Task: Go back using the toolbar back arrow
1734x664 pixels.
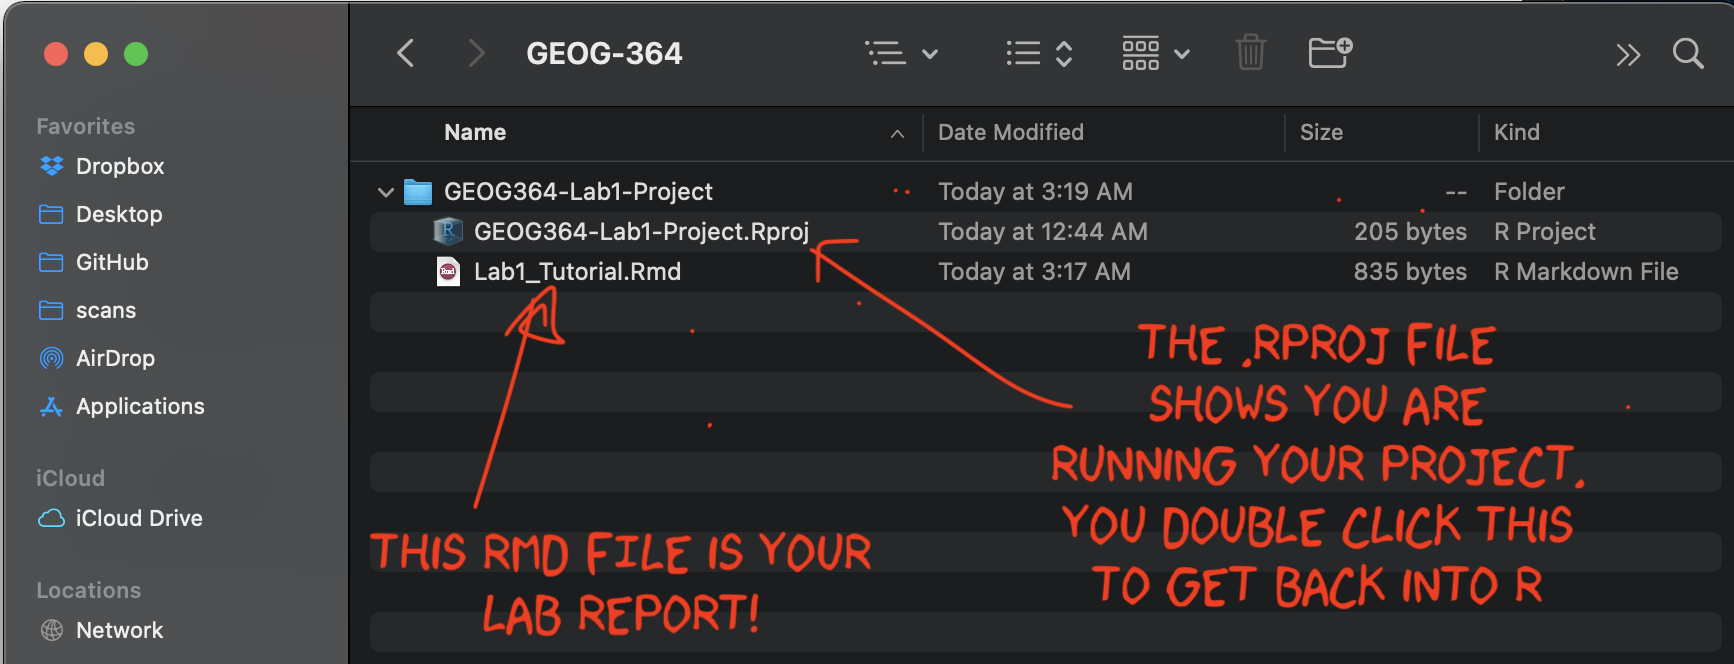Action: point(405,53)
